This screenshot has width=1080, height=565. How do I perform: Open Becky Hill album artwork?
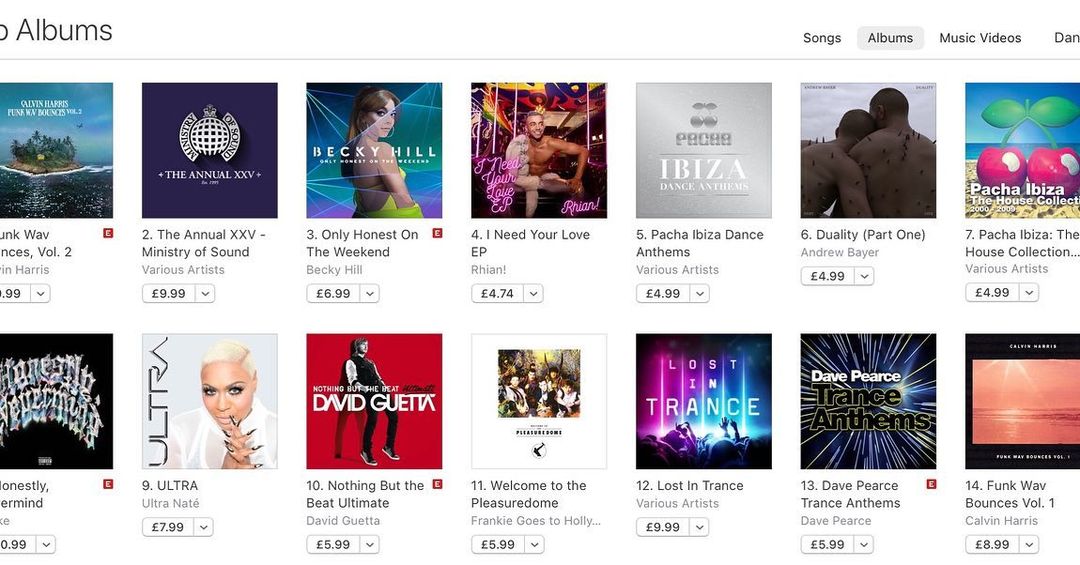point(374,150)
